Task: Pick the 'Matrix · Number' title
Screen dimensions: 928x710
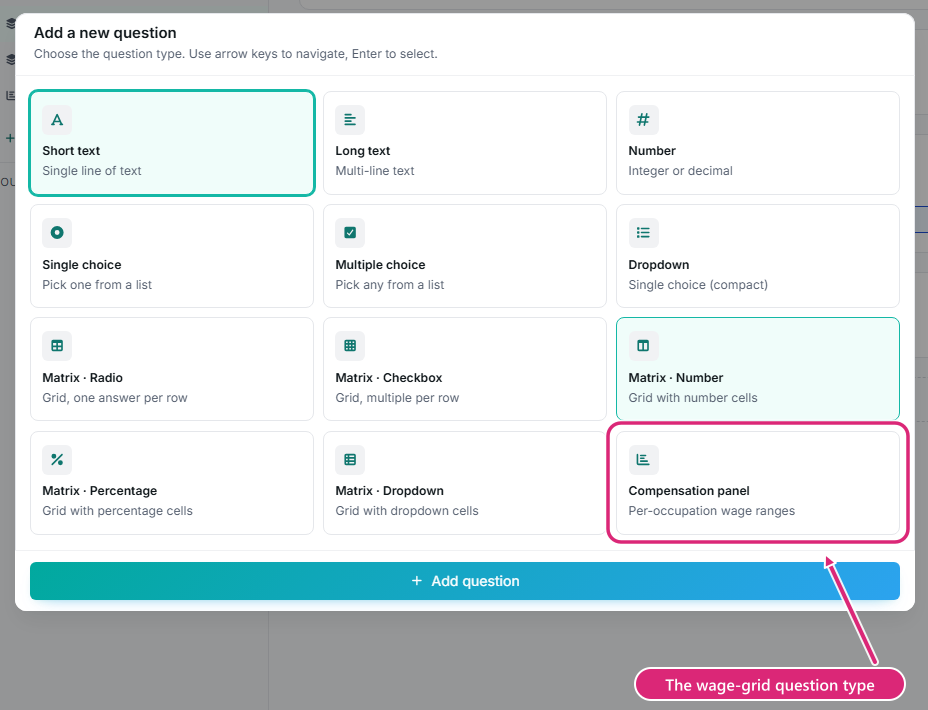Action: pyautogui.click(x=676, y=377)
